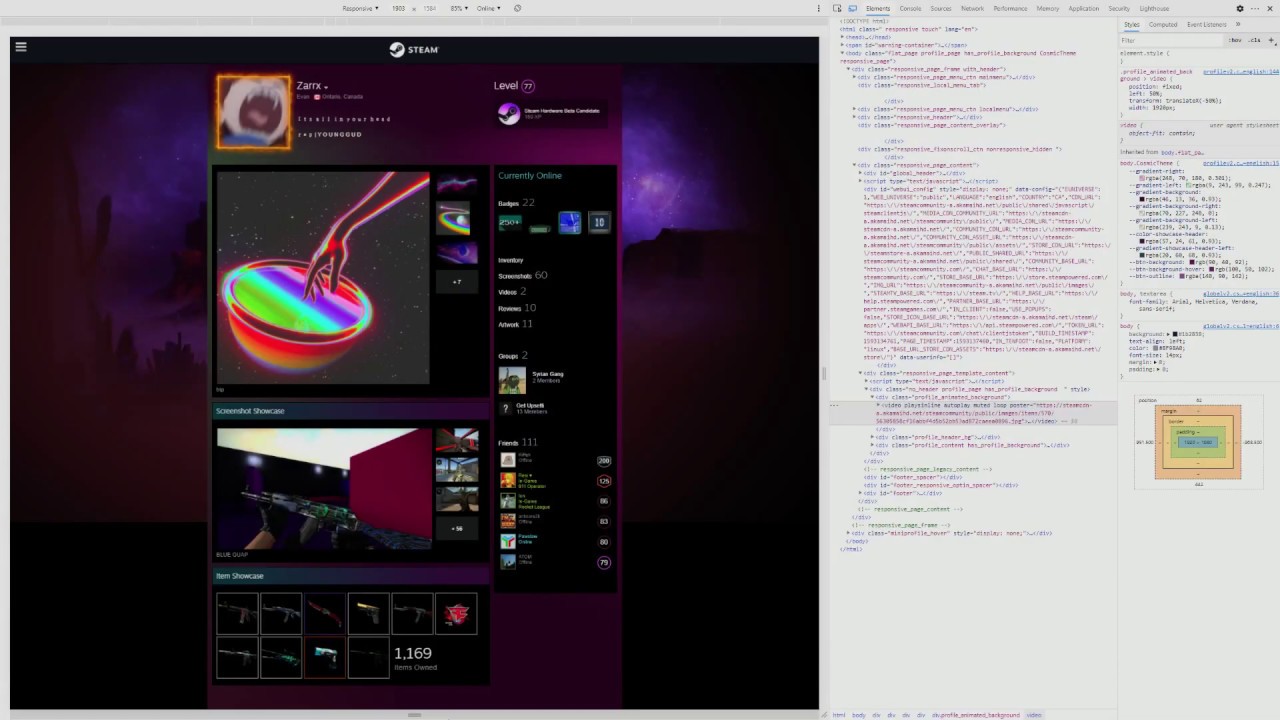Open the Reviews 10 link
1280x720 pixels.
pos(517,308)
